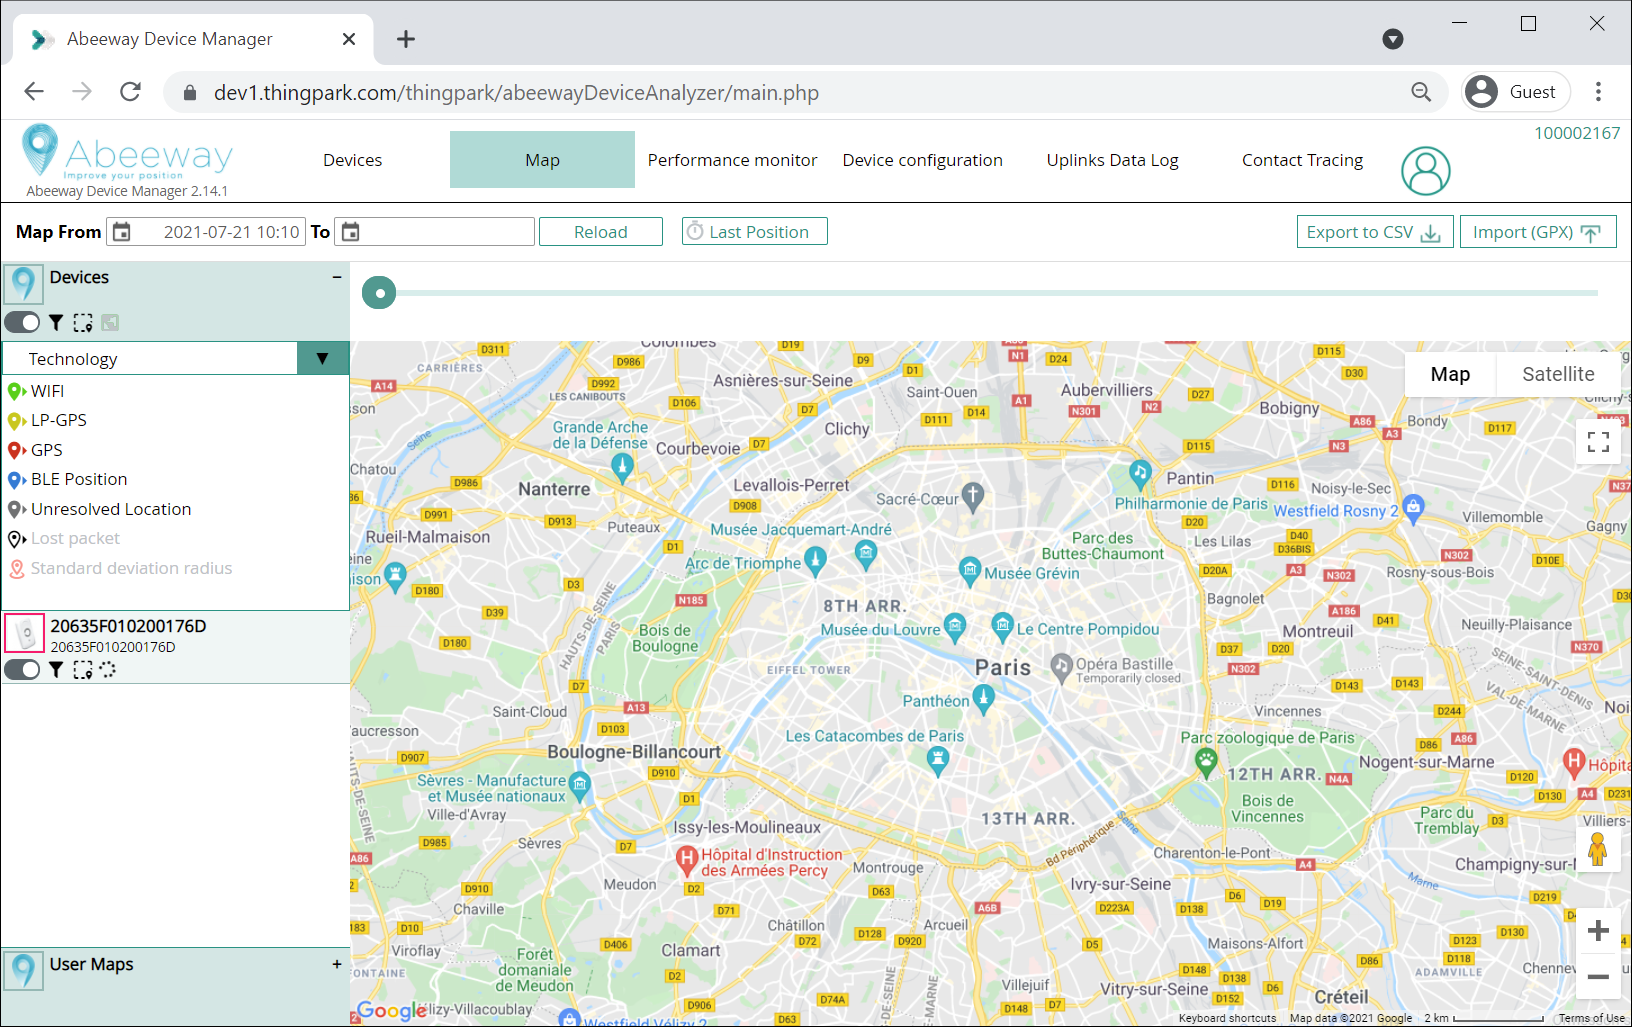Click the browser reload icon

[130, 92]
